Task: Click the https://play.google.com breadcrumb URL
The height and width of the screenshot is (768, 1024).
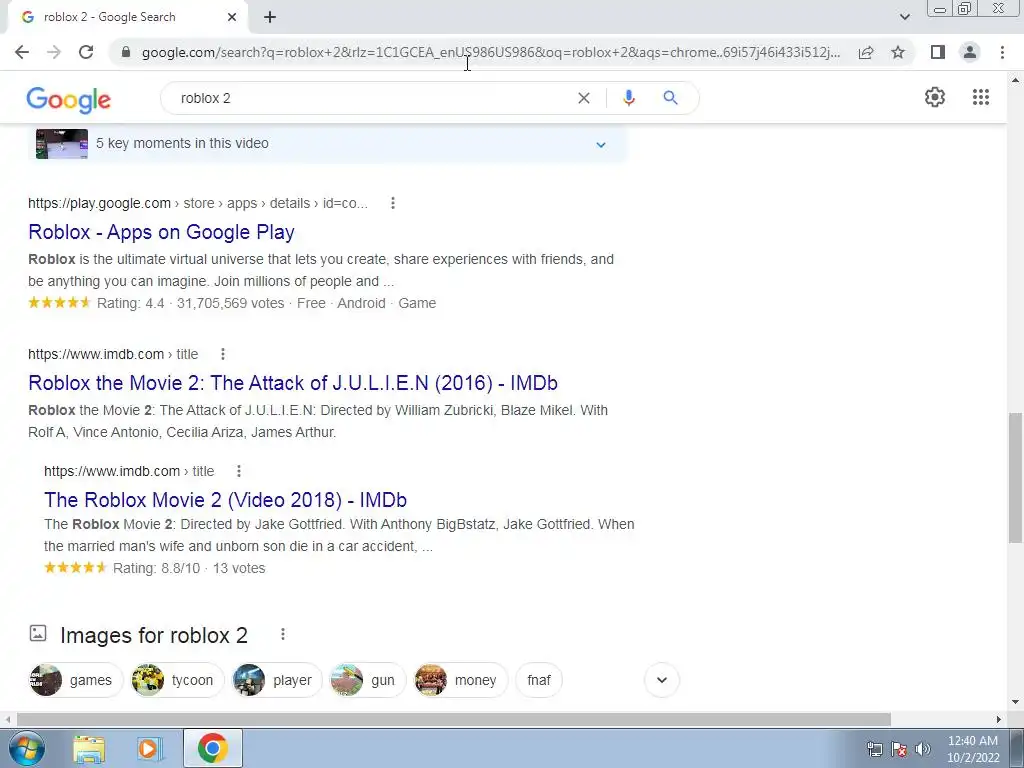Action: pos(198,203)
